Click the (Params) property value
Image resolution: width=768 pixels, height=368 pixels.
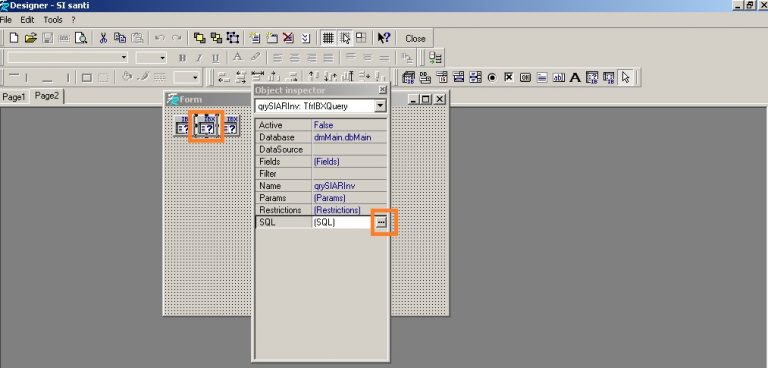[x=349, y=198]
